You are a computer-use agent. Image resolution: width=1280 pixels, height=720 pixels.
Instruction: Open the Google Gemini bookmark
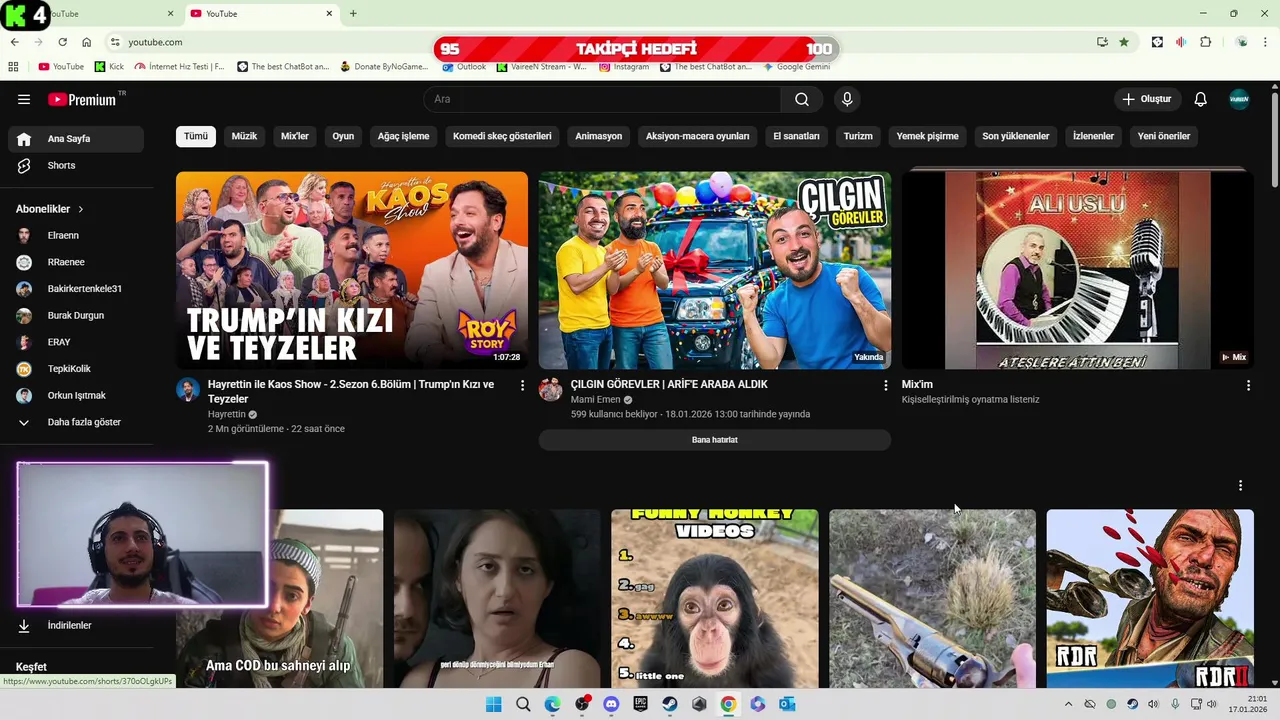point(796,67)
